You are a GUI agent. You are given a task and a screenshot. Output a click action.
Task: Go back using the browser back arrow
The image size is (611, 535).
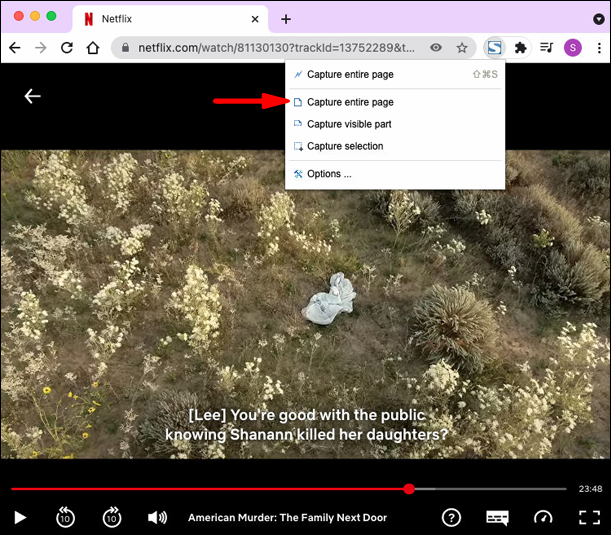pos(15,48)
